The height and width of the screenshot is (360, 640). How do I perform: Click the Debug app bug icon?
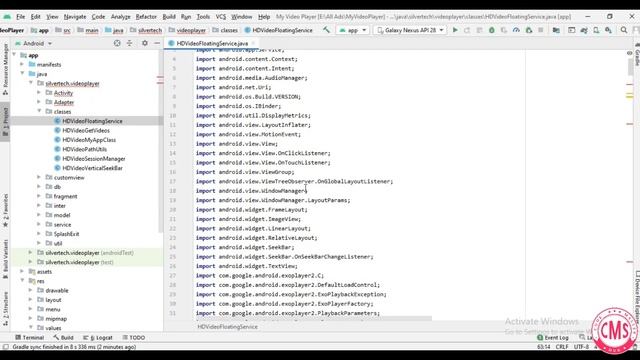tap(492, 30)
